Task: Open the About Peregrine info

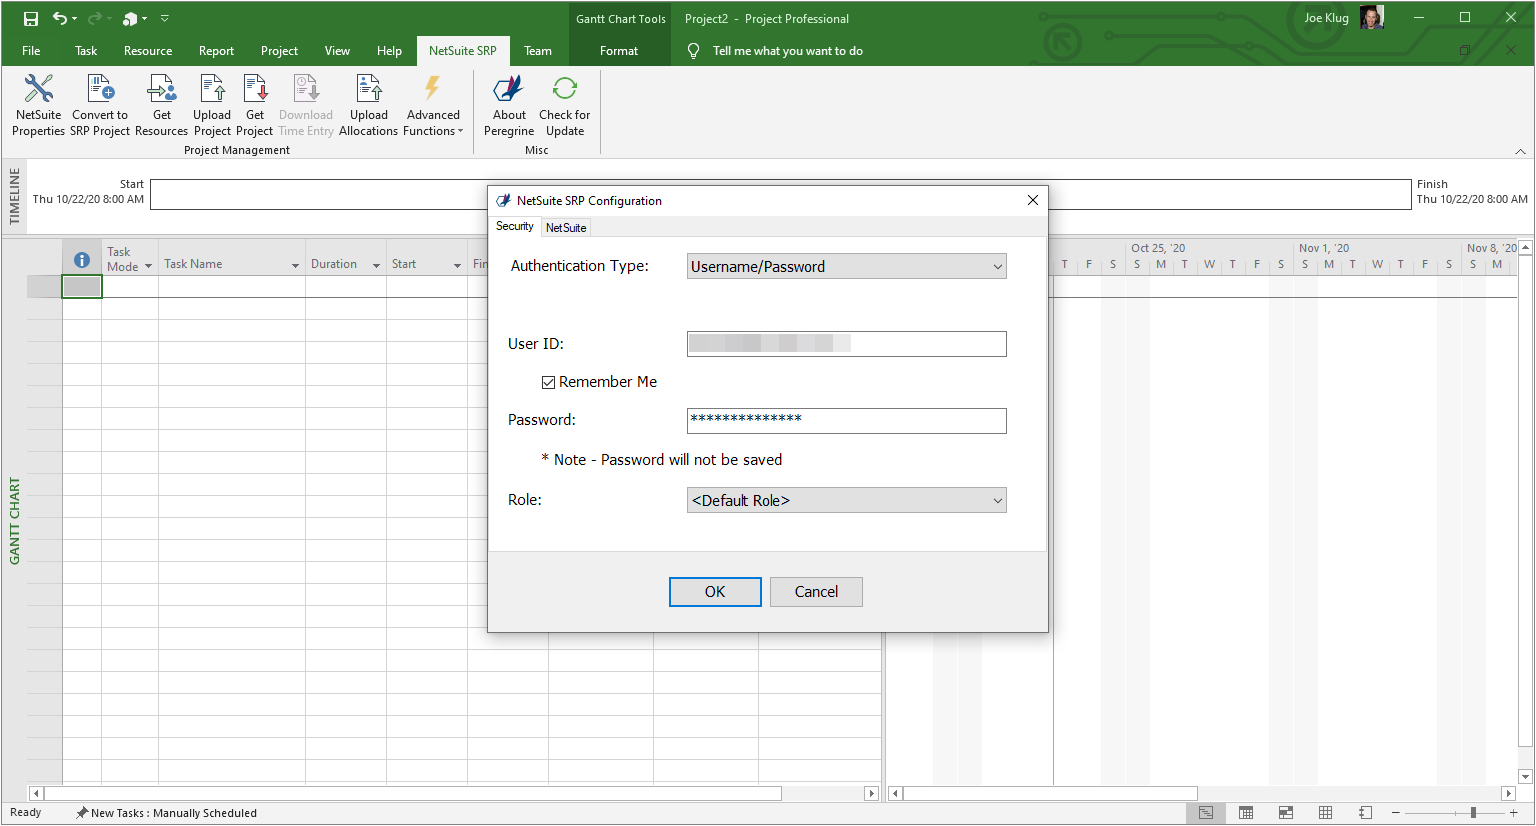Action: pos(509,105)
